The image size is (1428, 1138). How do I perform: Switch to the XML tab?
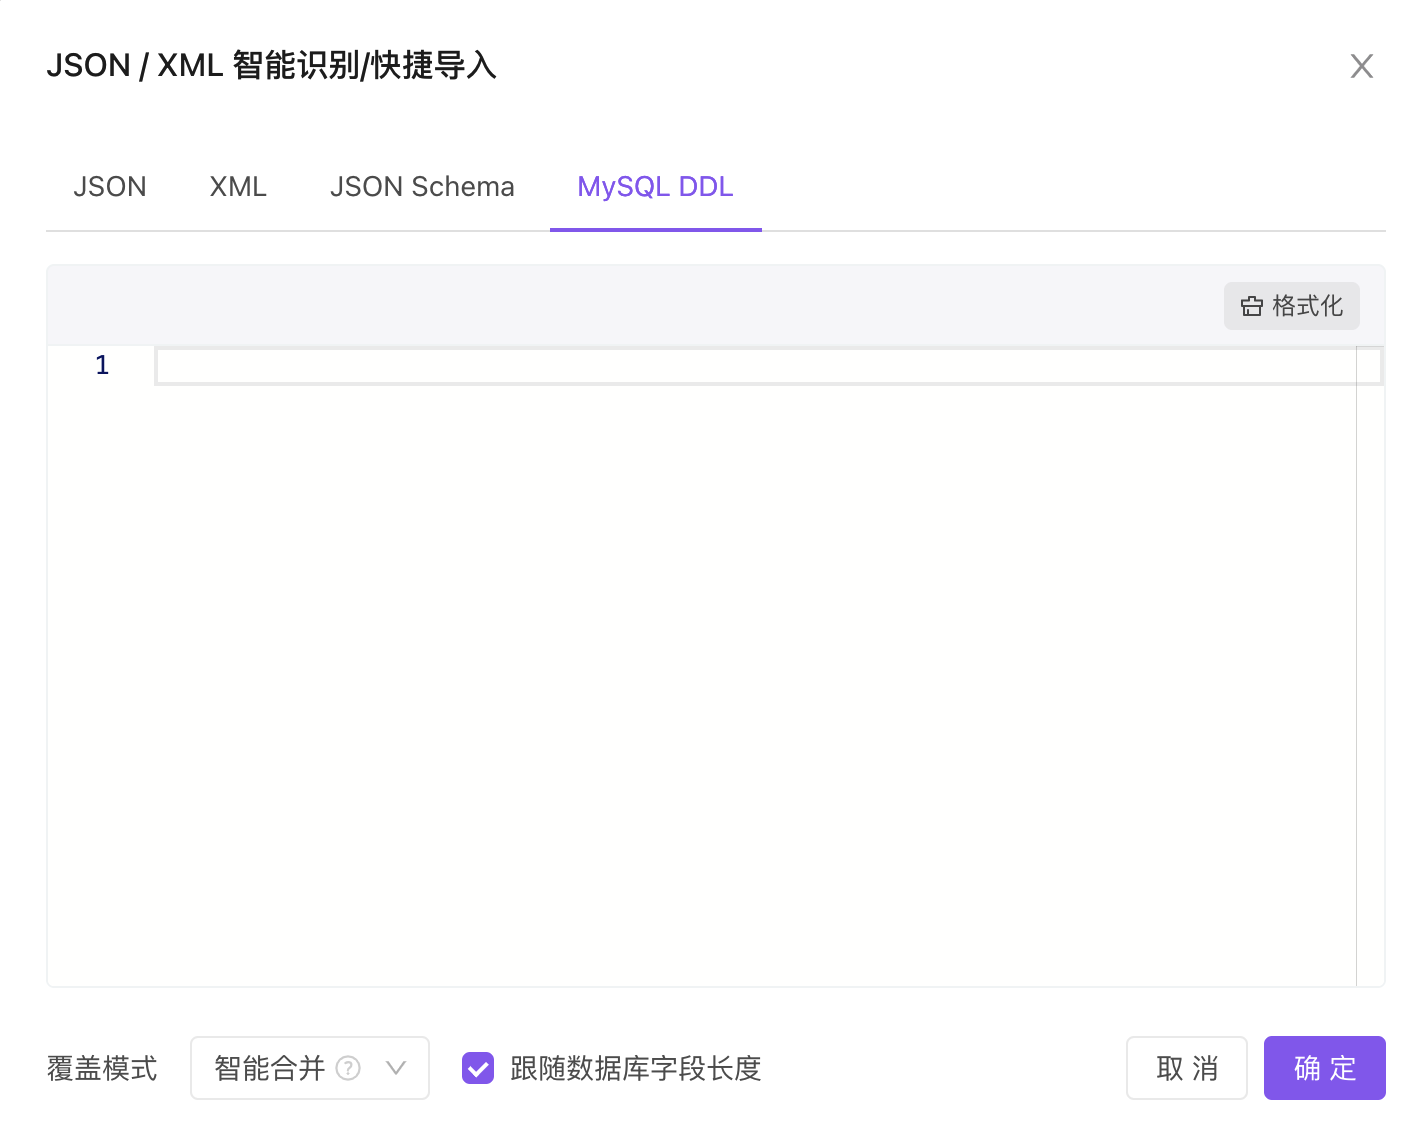point(237,187)
